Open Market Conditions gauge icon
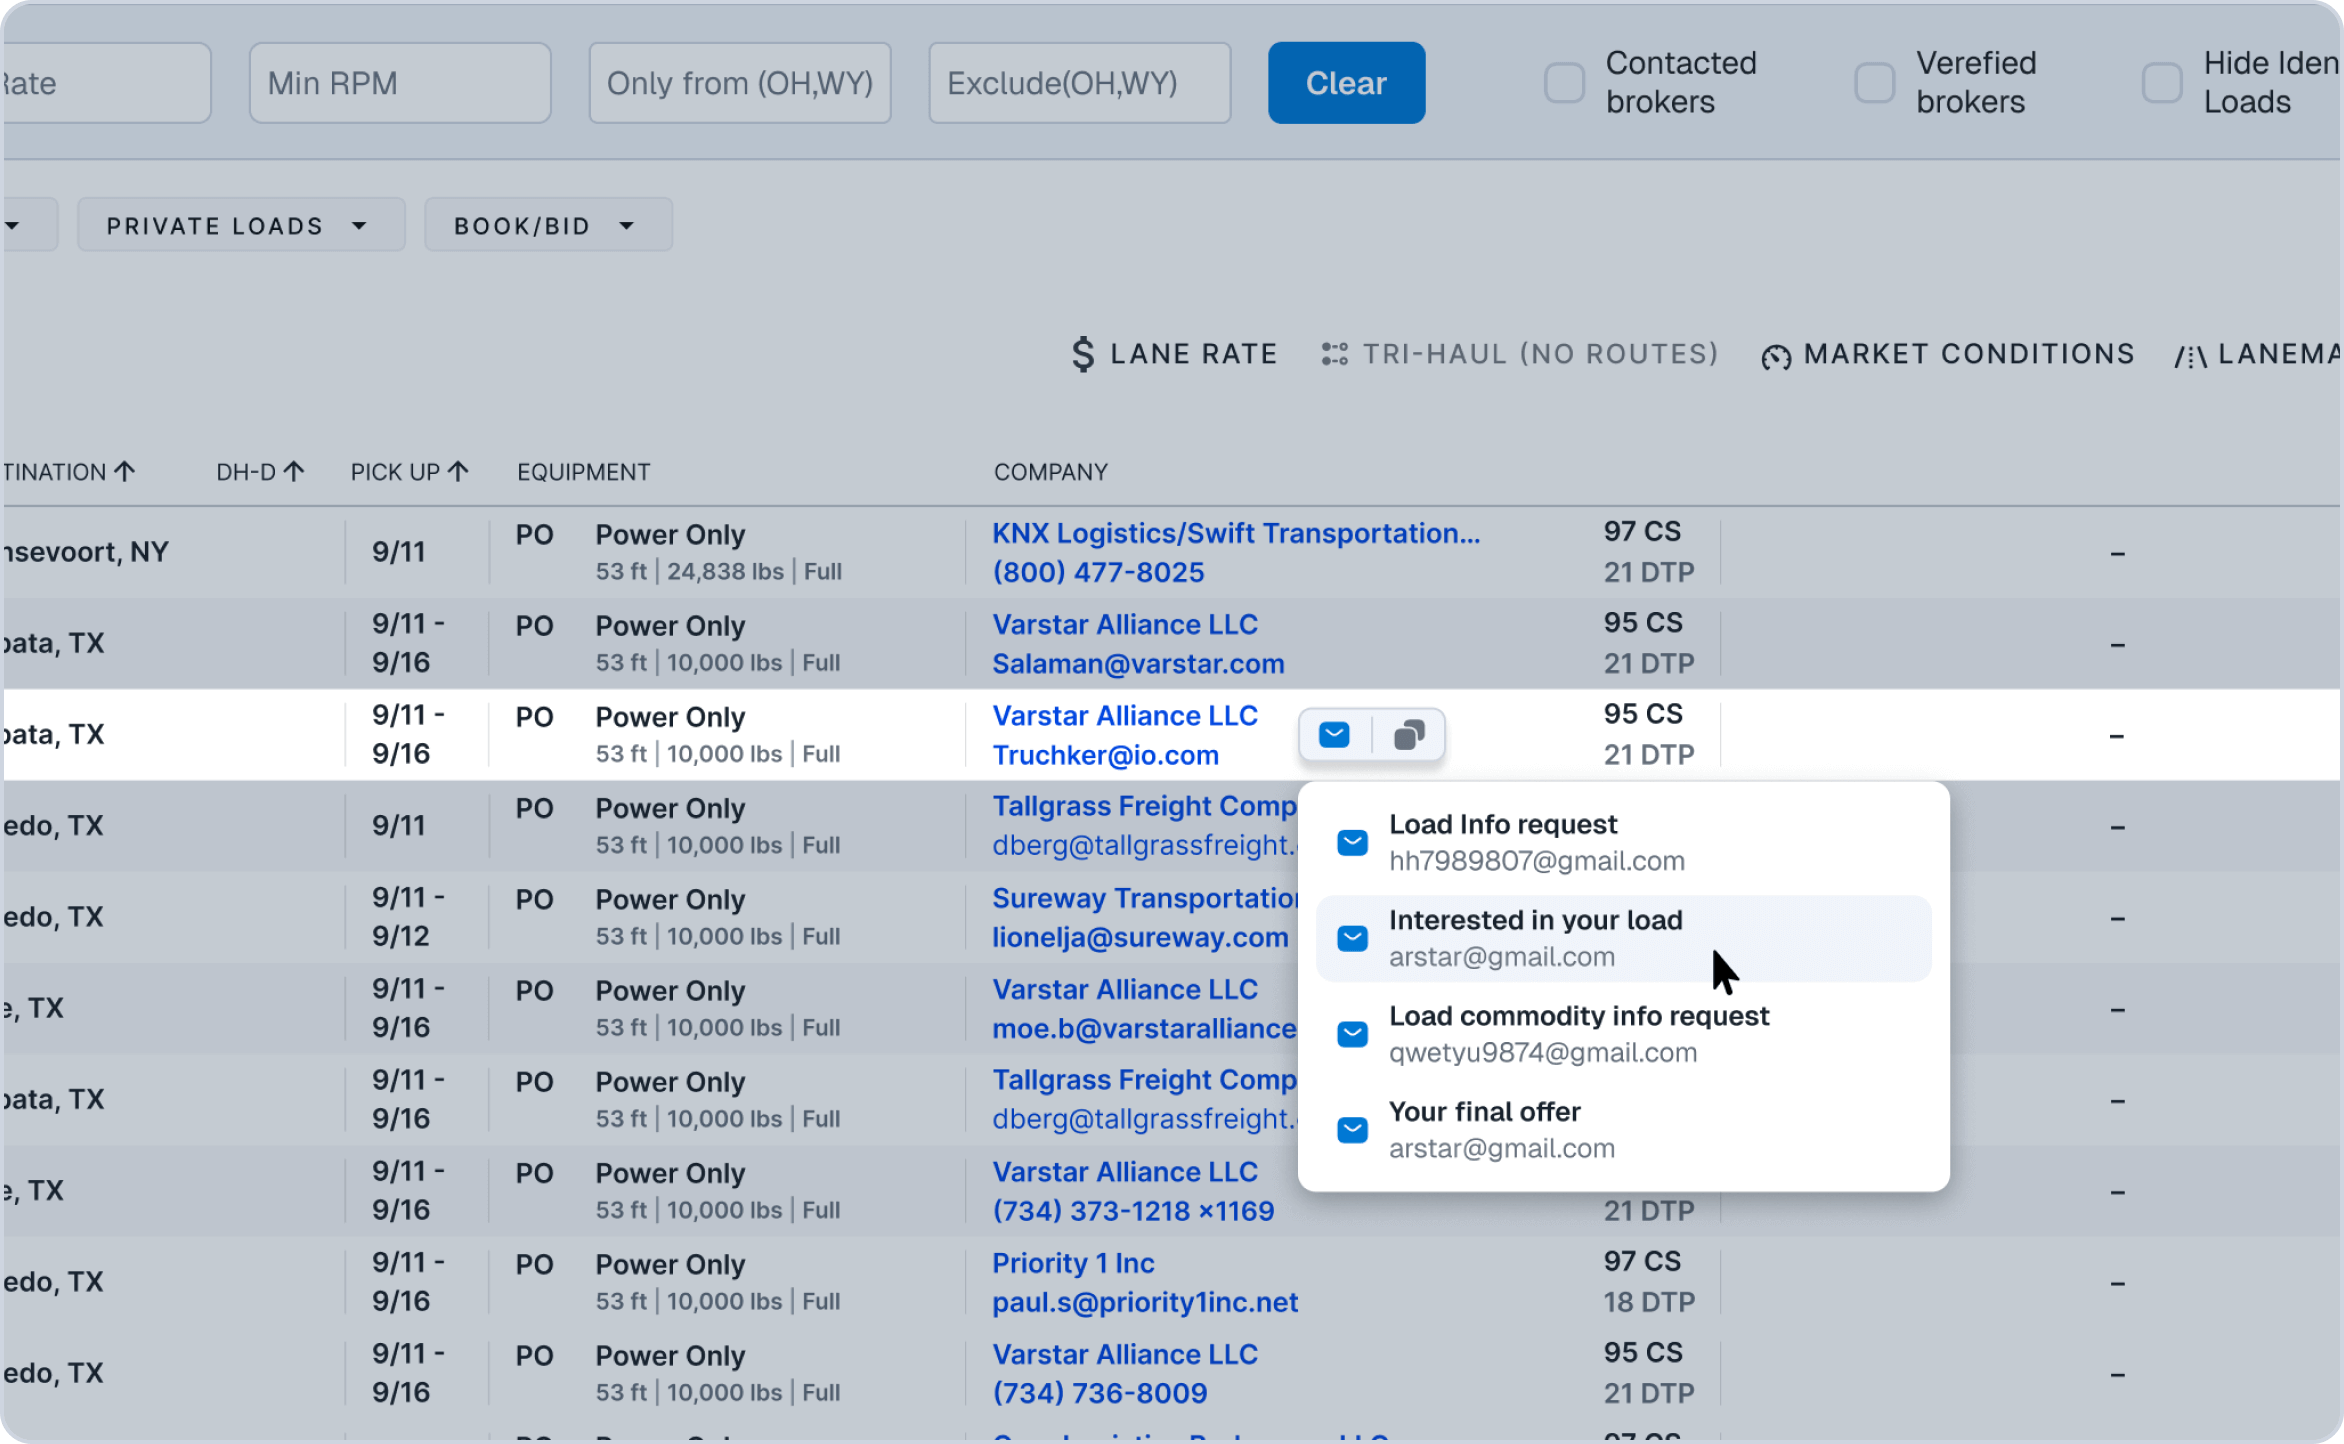The height and width of the screenshot is (1444, 2344). [1777, 353]
